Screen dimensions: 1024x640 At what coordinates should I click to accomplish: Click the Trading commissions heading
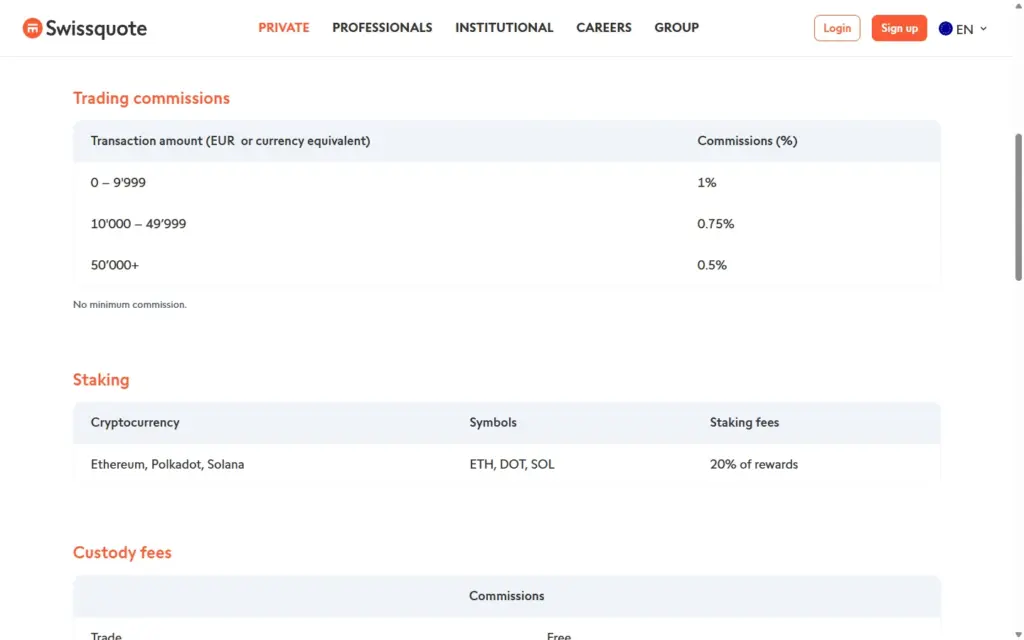pyautogui.click(x=151, y=98)
